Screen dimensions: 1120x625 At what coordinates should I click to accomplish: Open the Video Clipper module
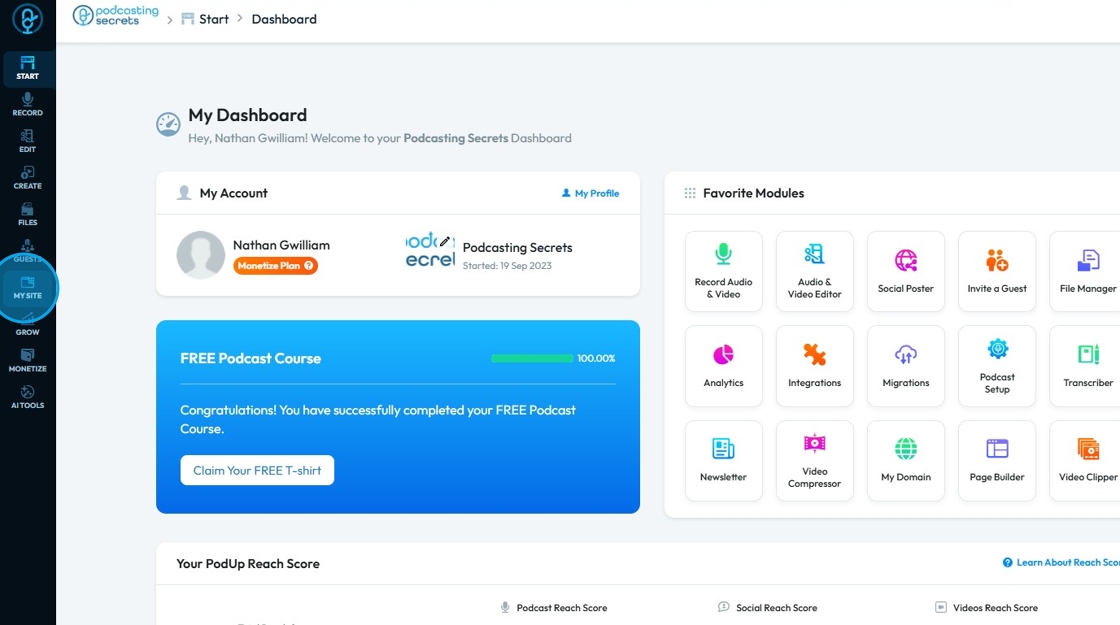tap(1087, 460)
